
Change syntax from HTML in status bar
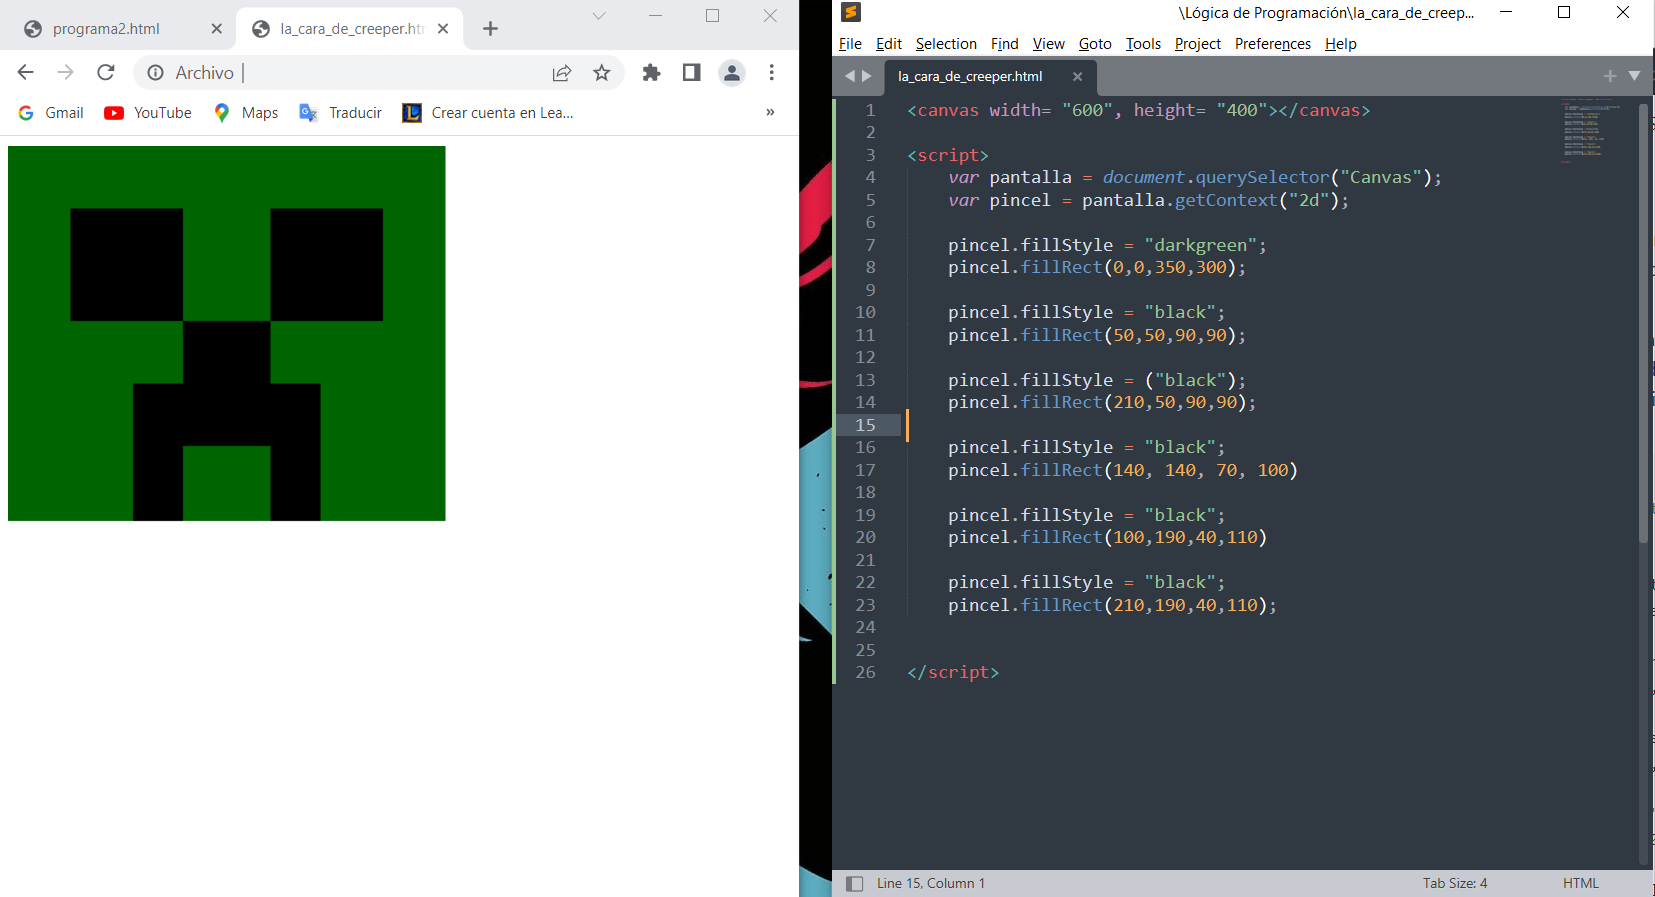(1581, 883)
